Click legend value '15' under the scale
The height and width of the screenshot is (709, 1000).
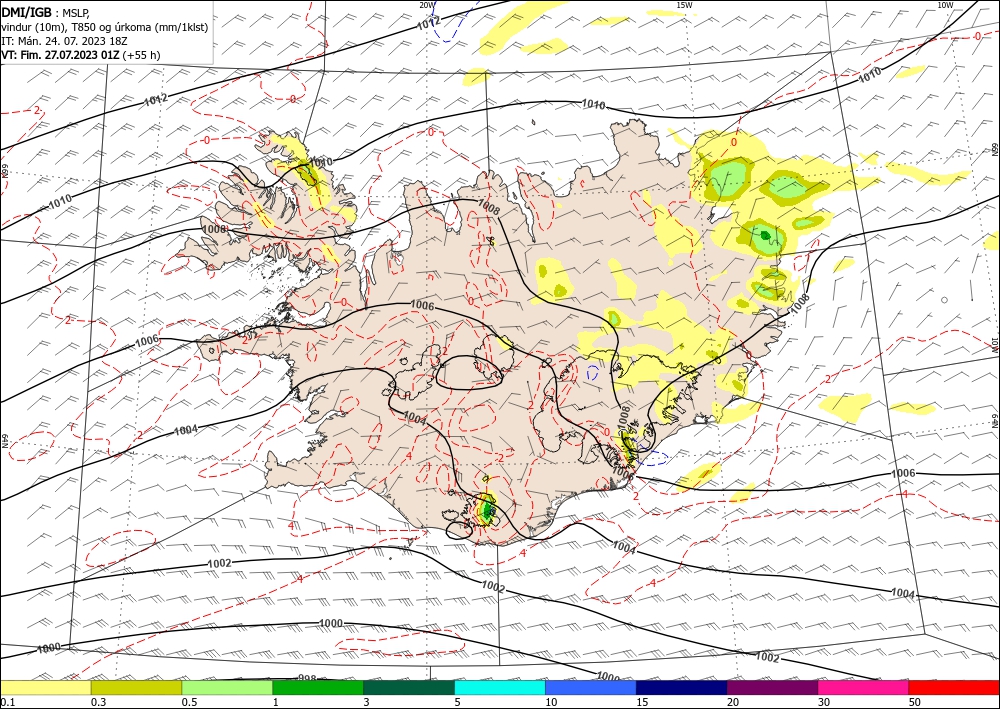click(x=642, y=702)
